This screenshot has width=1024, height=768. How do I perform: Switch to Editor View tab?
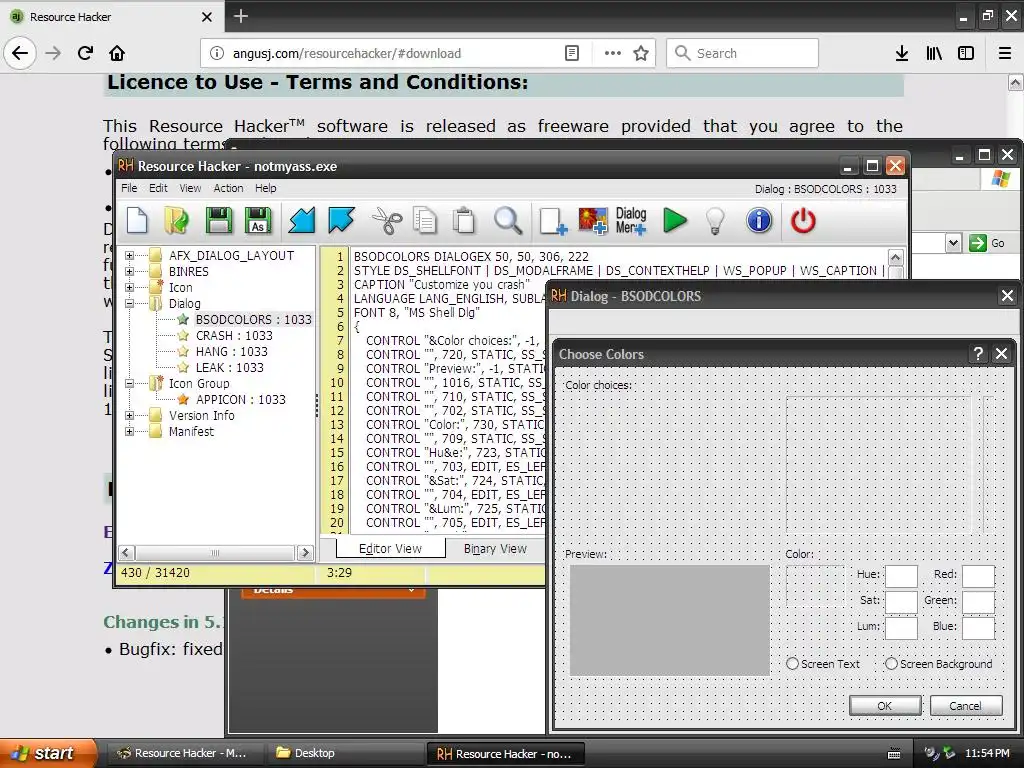pos(391,549)
